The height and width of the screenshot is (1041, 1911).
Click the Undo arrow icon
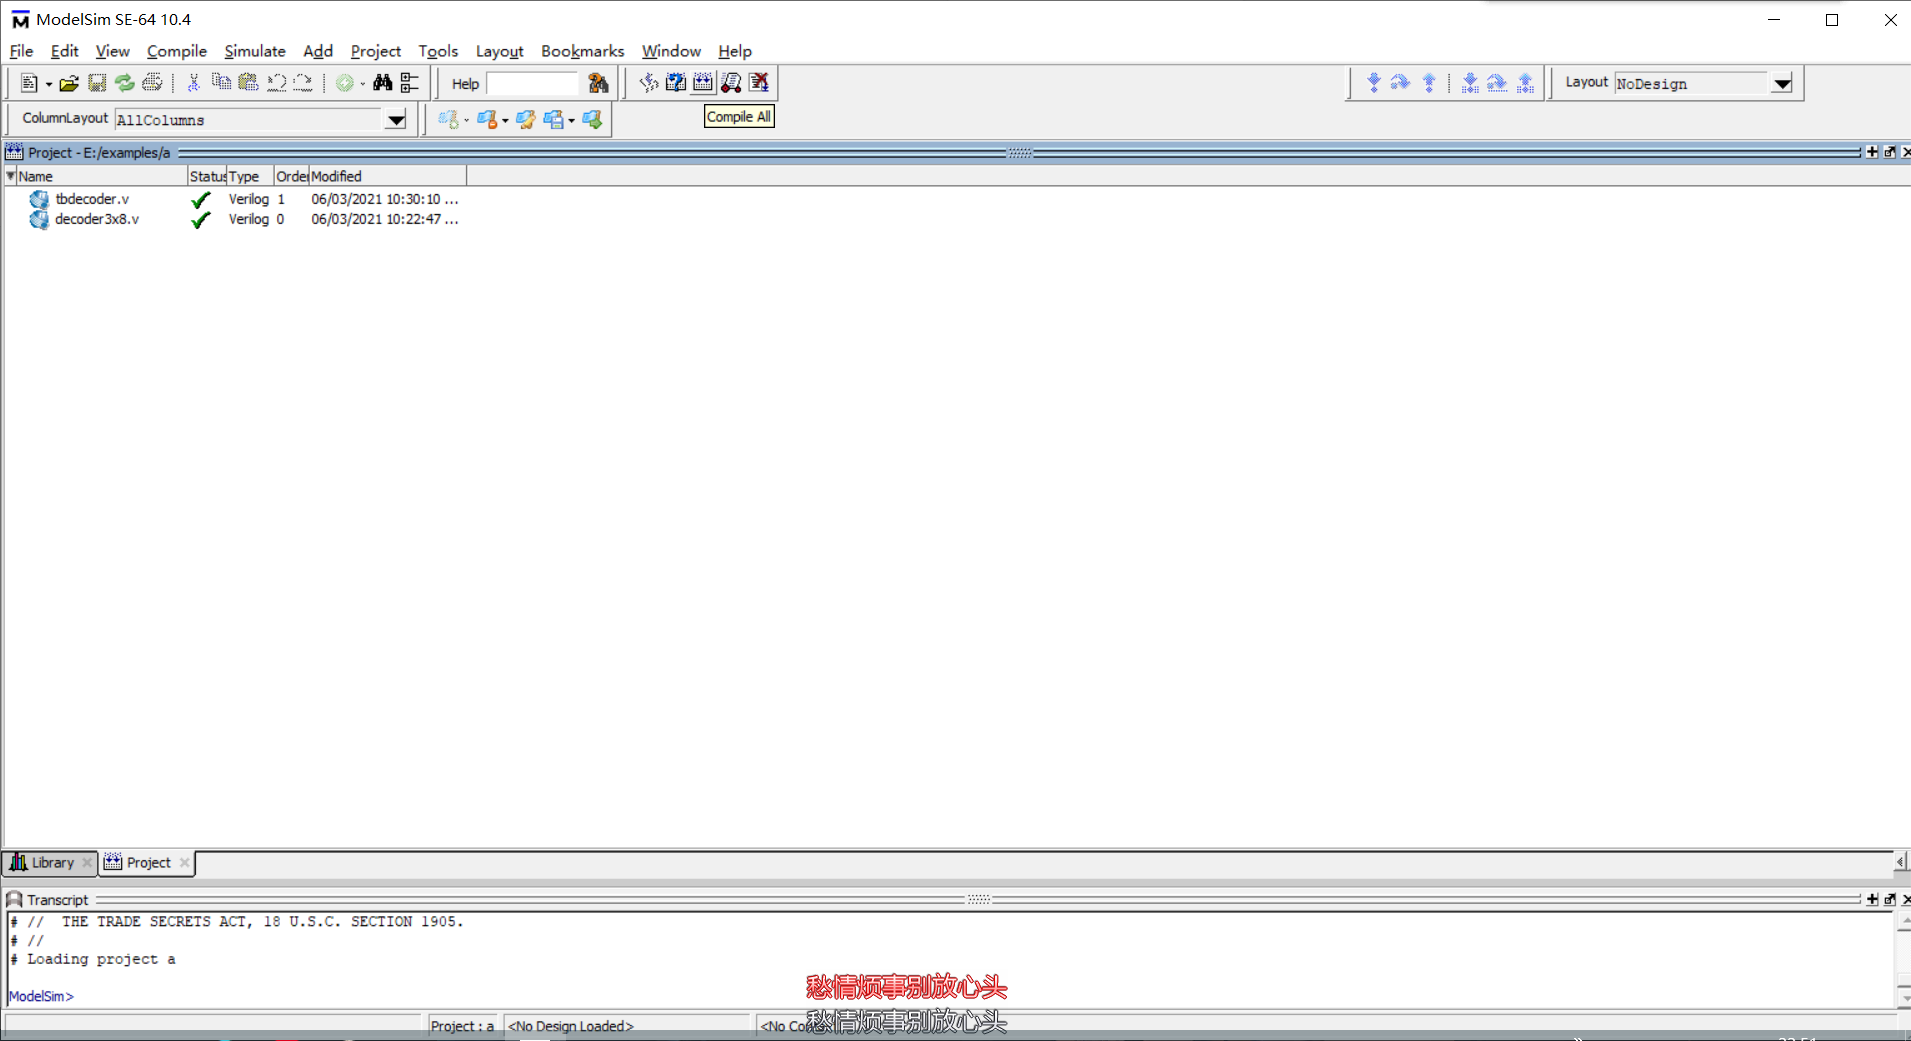[x=276, y=83]
